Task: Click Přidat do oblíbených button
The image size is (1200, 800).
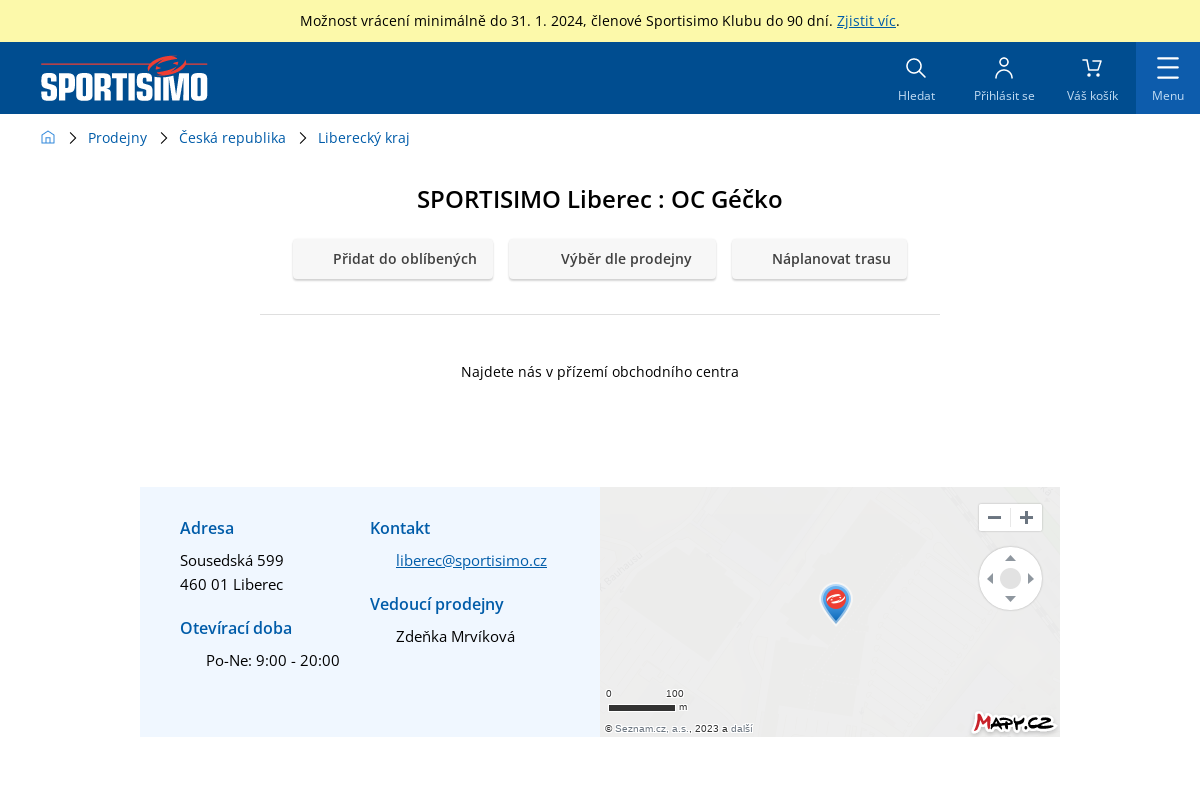Action: pos(393,259)
